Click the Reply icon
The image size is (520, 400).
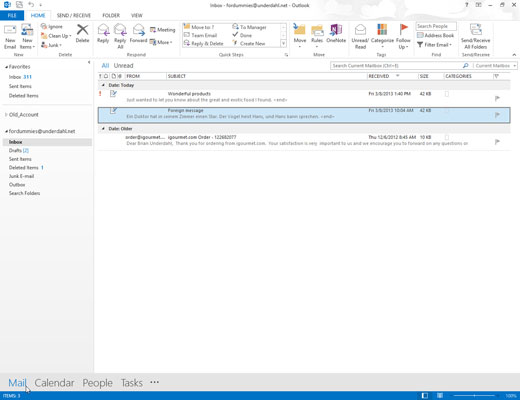103,30
